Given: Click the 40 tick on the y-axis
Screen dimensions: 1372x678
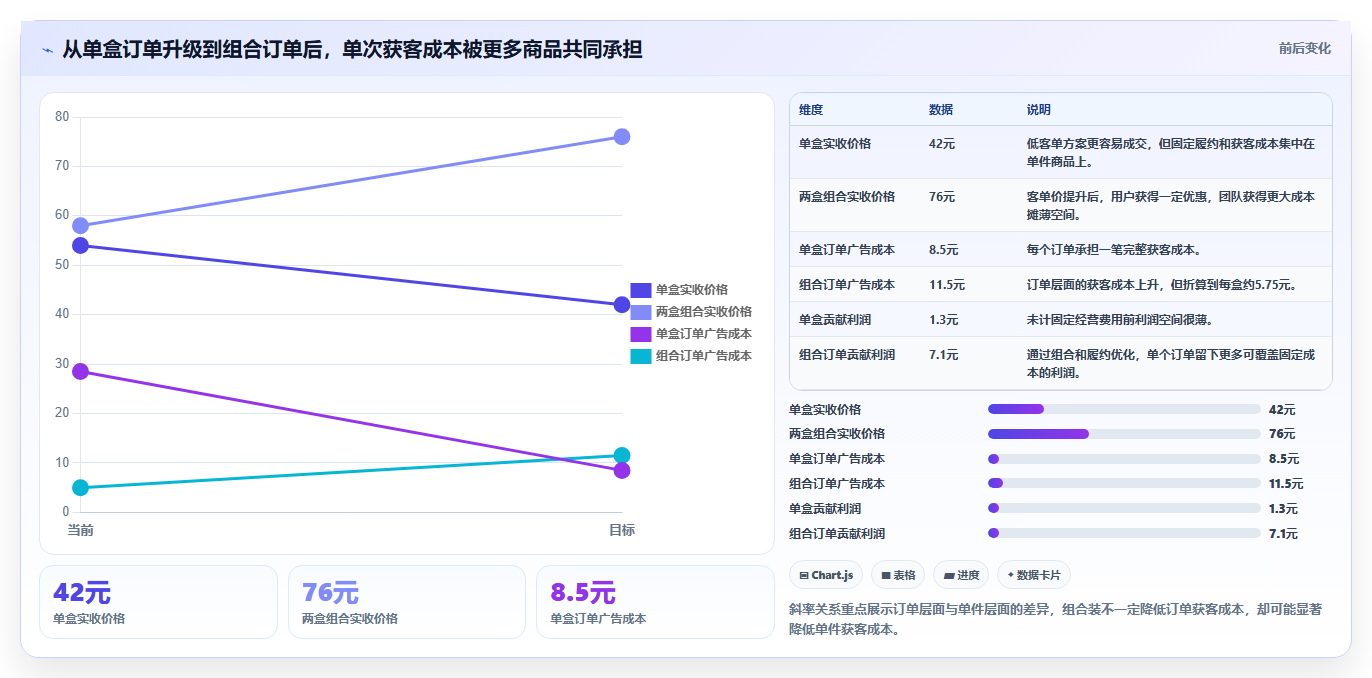Looking at the screenshot, I should click(62, 314).
